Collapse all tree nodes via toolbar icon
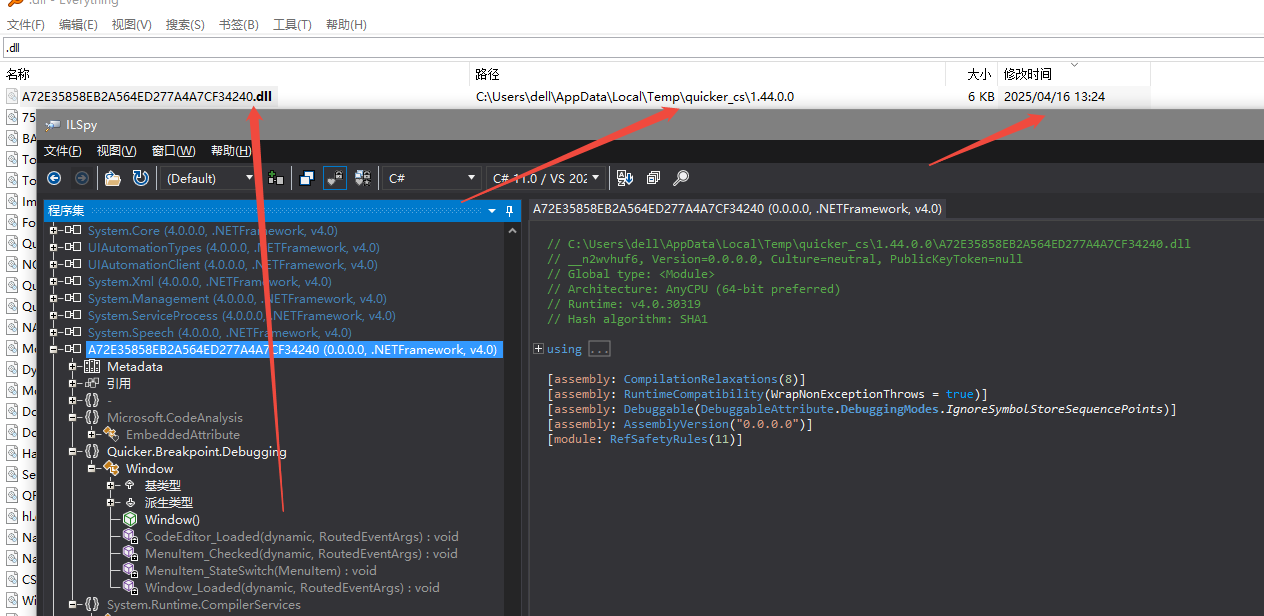This screenshot has width=1264, height=616. 653,178
